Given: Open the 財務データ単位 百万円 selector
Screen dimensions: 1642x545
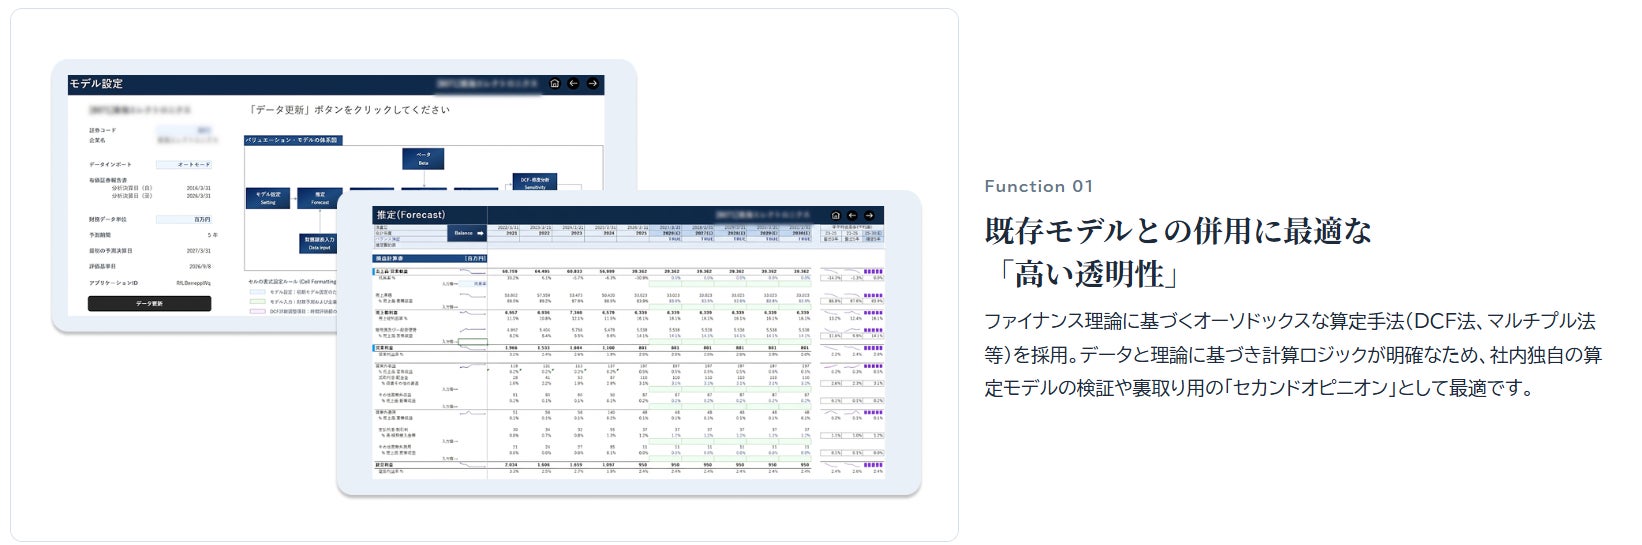Looking at the screenshot, I should point(184,219).
